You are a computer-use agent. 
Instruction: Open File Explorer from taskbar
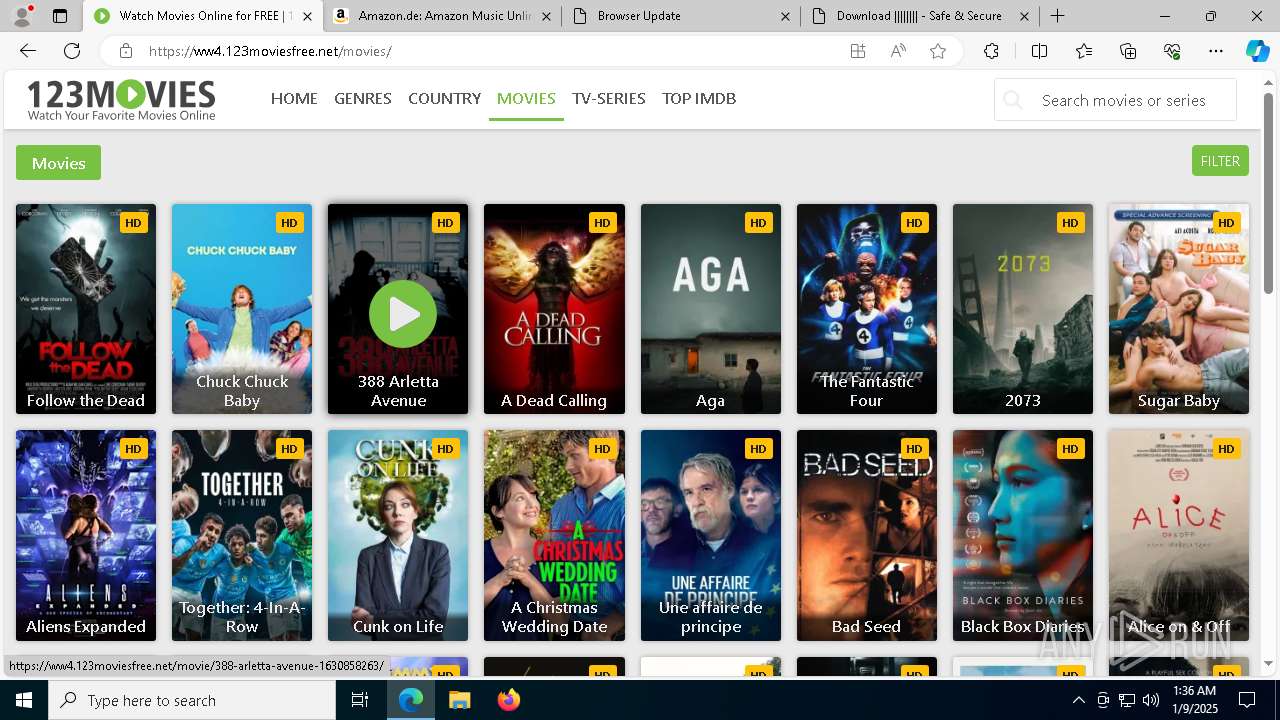click(x=459, y=700)
